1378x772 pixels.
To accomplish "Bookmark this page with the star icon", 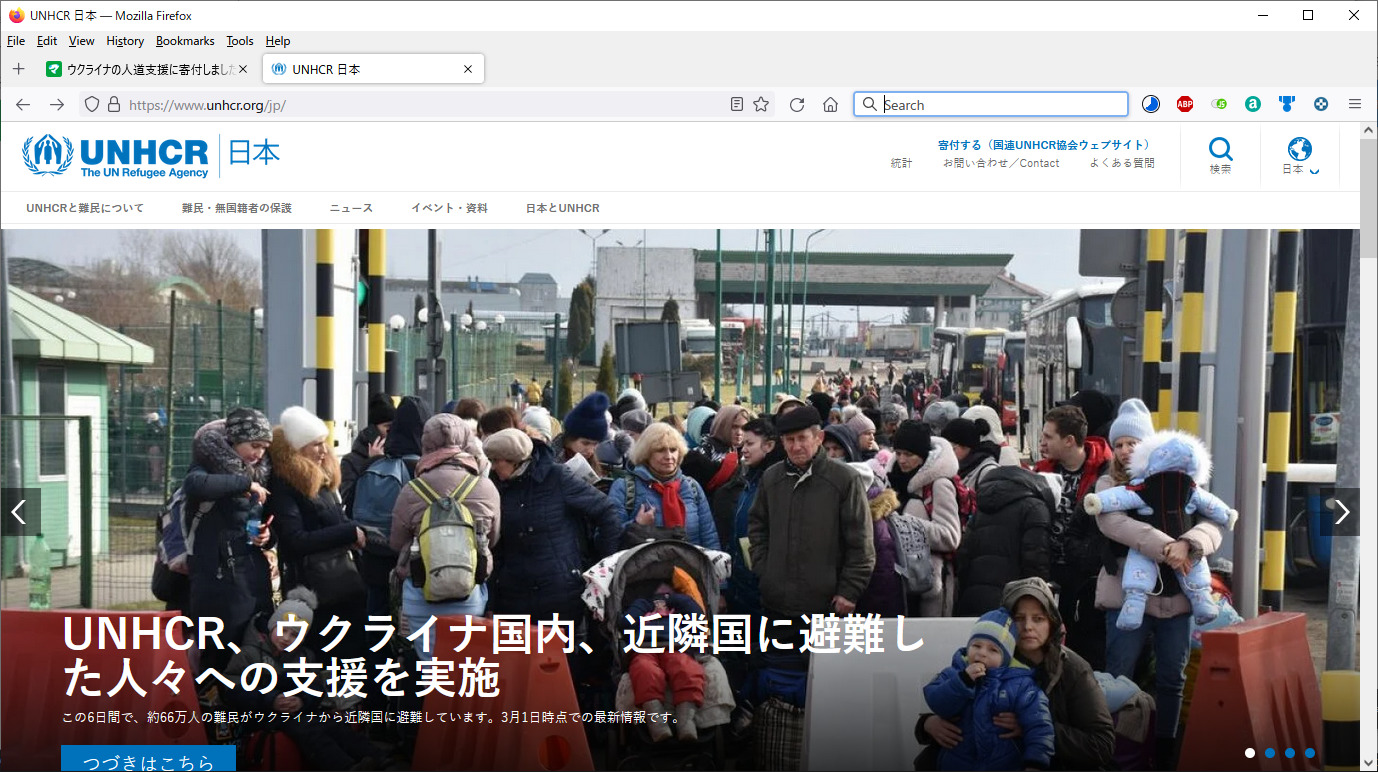I will coord(761,105).
